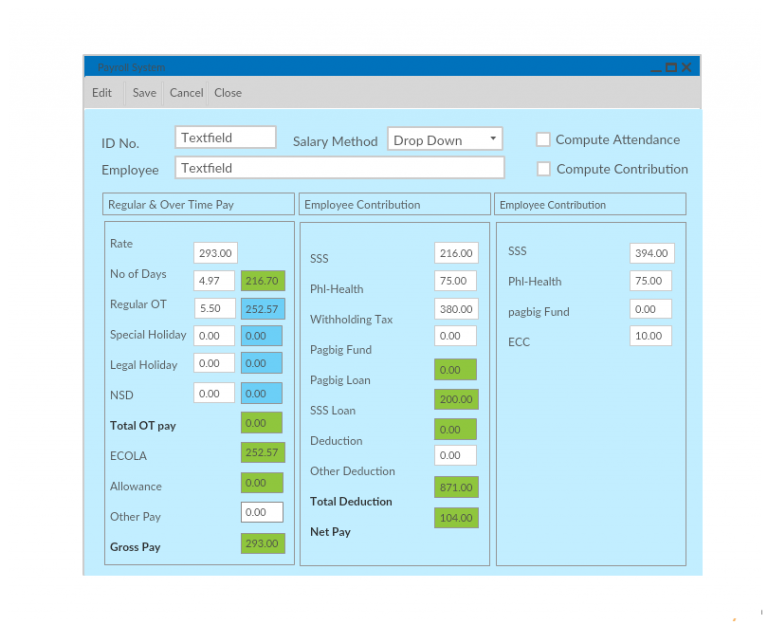Click the ID No. text field

[225, 138]
